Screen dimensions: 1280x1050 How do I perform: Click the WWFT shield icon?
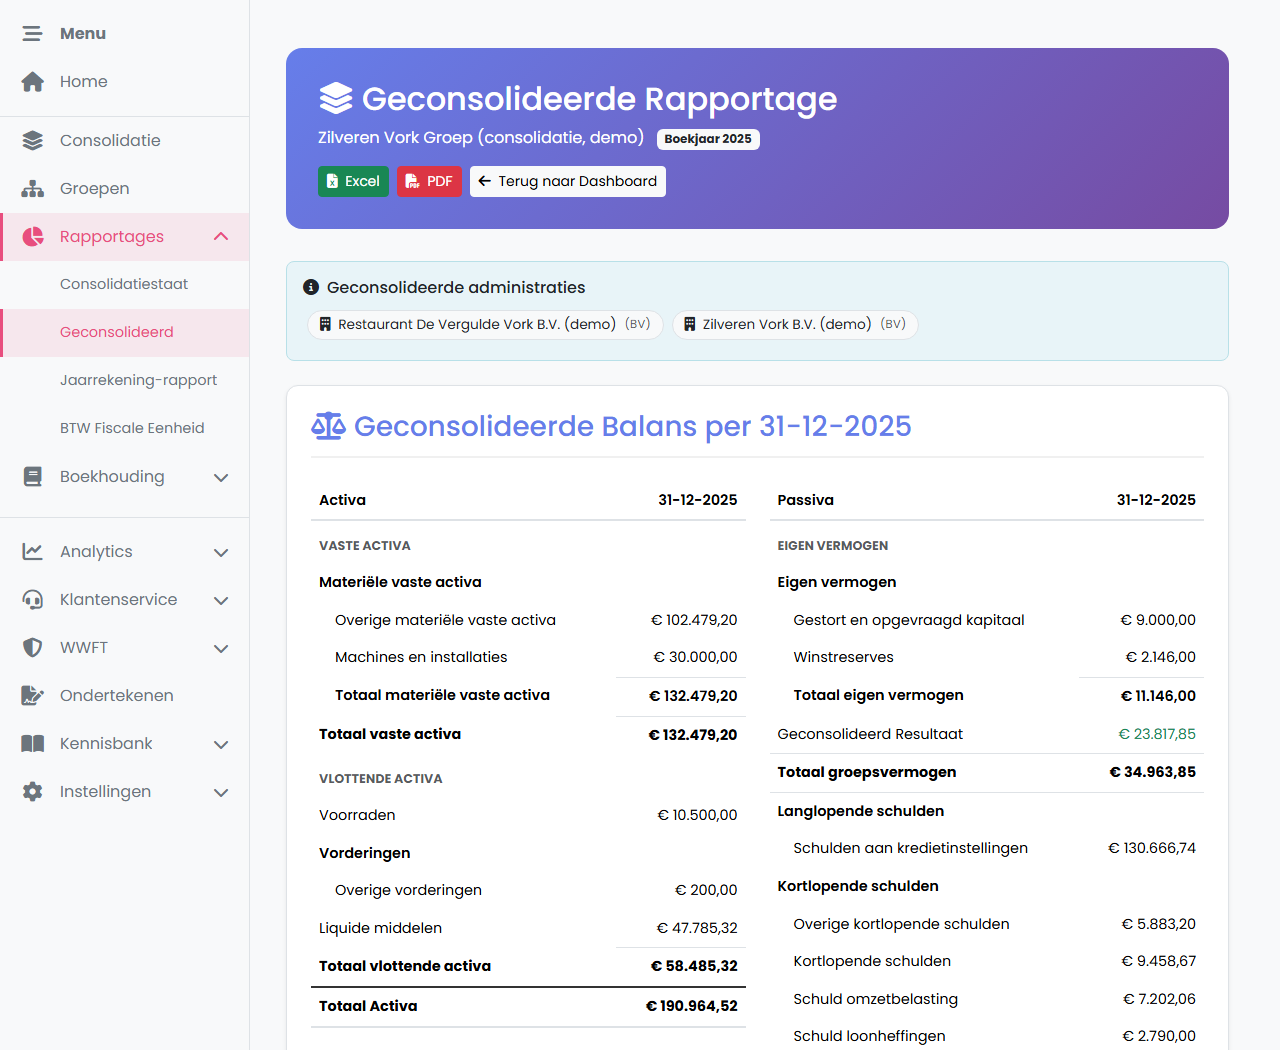33,648
